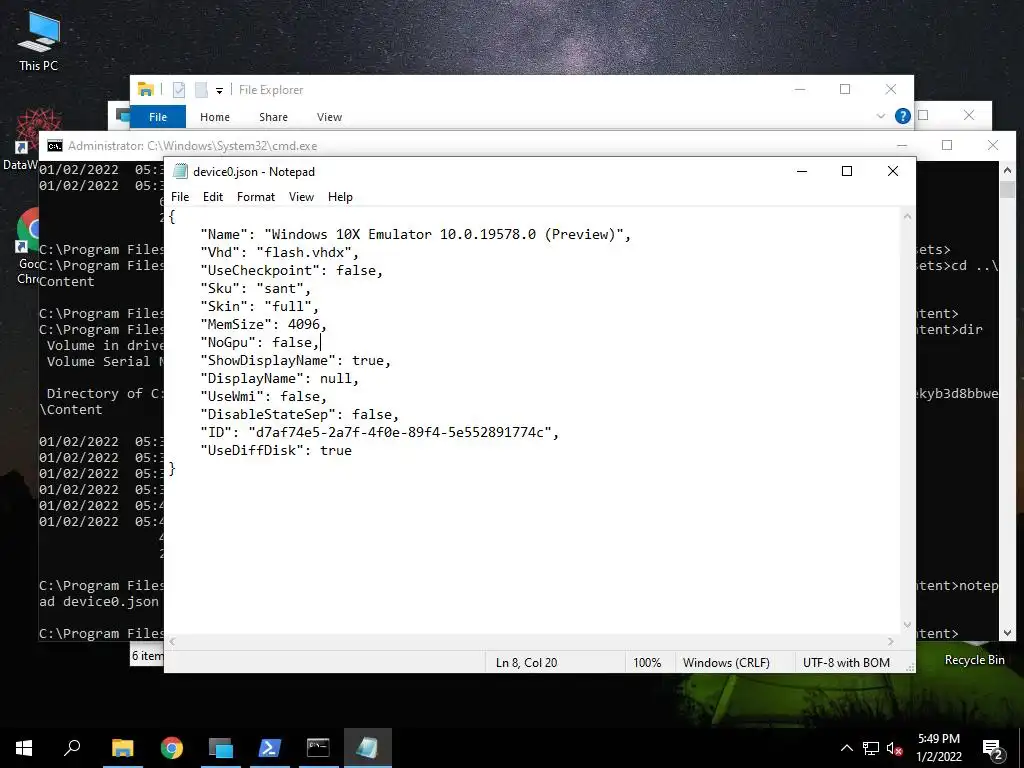Select the Recycle Bin desktop label
This screenshot has width=1024, height=768.
point(974,660)
